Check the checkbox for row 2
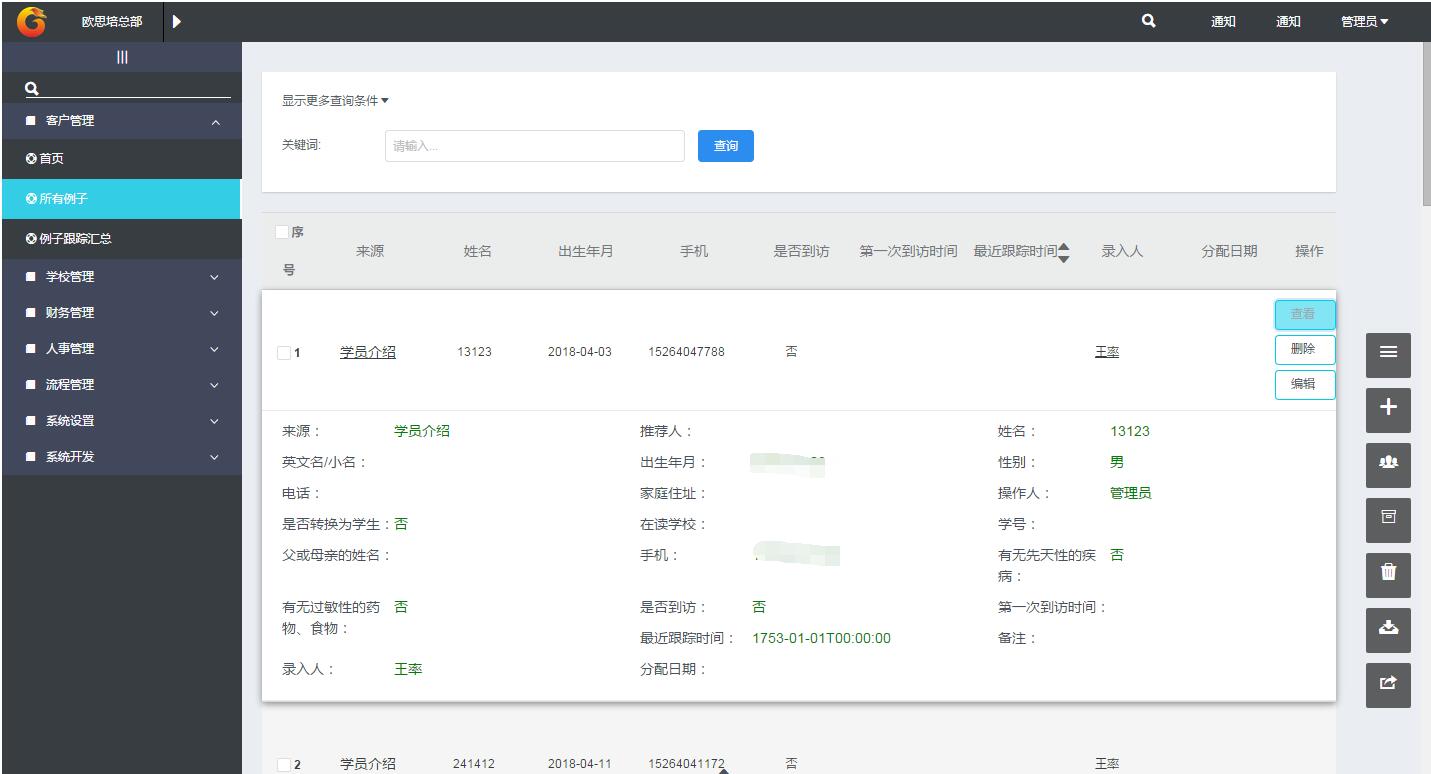This screenshot has height=774, width=1431. [284, 765]
